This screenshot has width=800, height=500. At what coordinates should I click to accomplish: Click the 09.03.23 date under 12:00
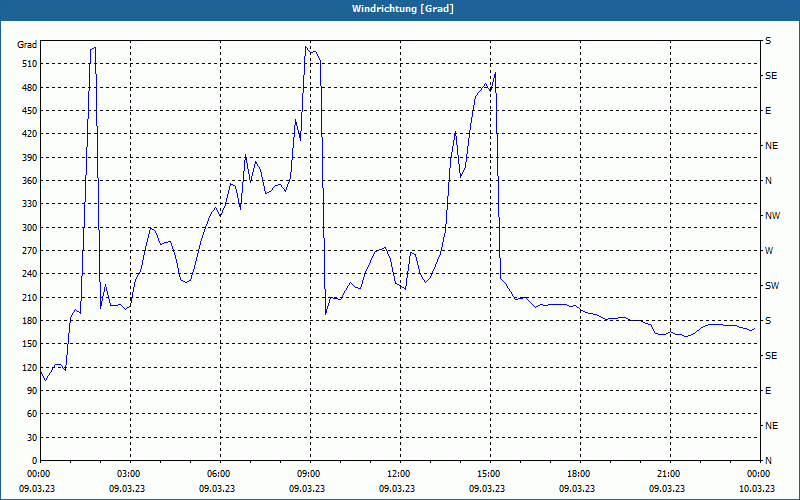click(x=397, y=488)
